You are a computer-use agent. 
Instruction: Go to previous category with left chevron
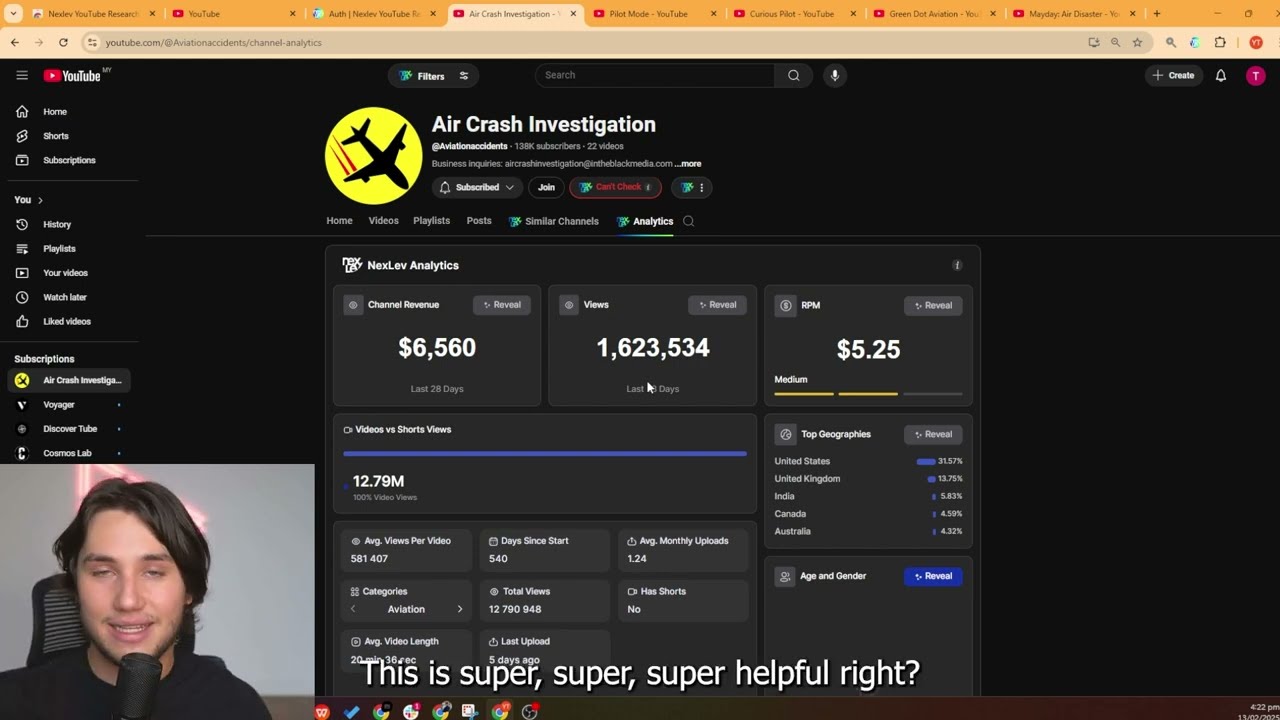[x=353, y=609]
